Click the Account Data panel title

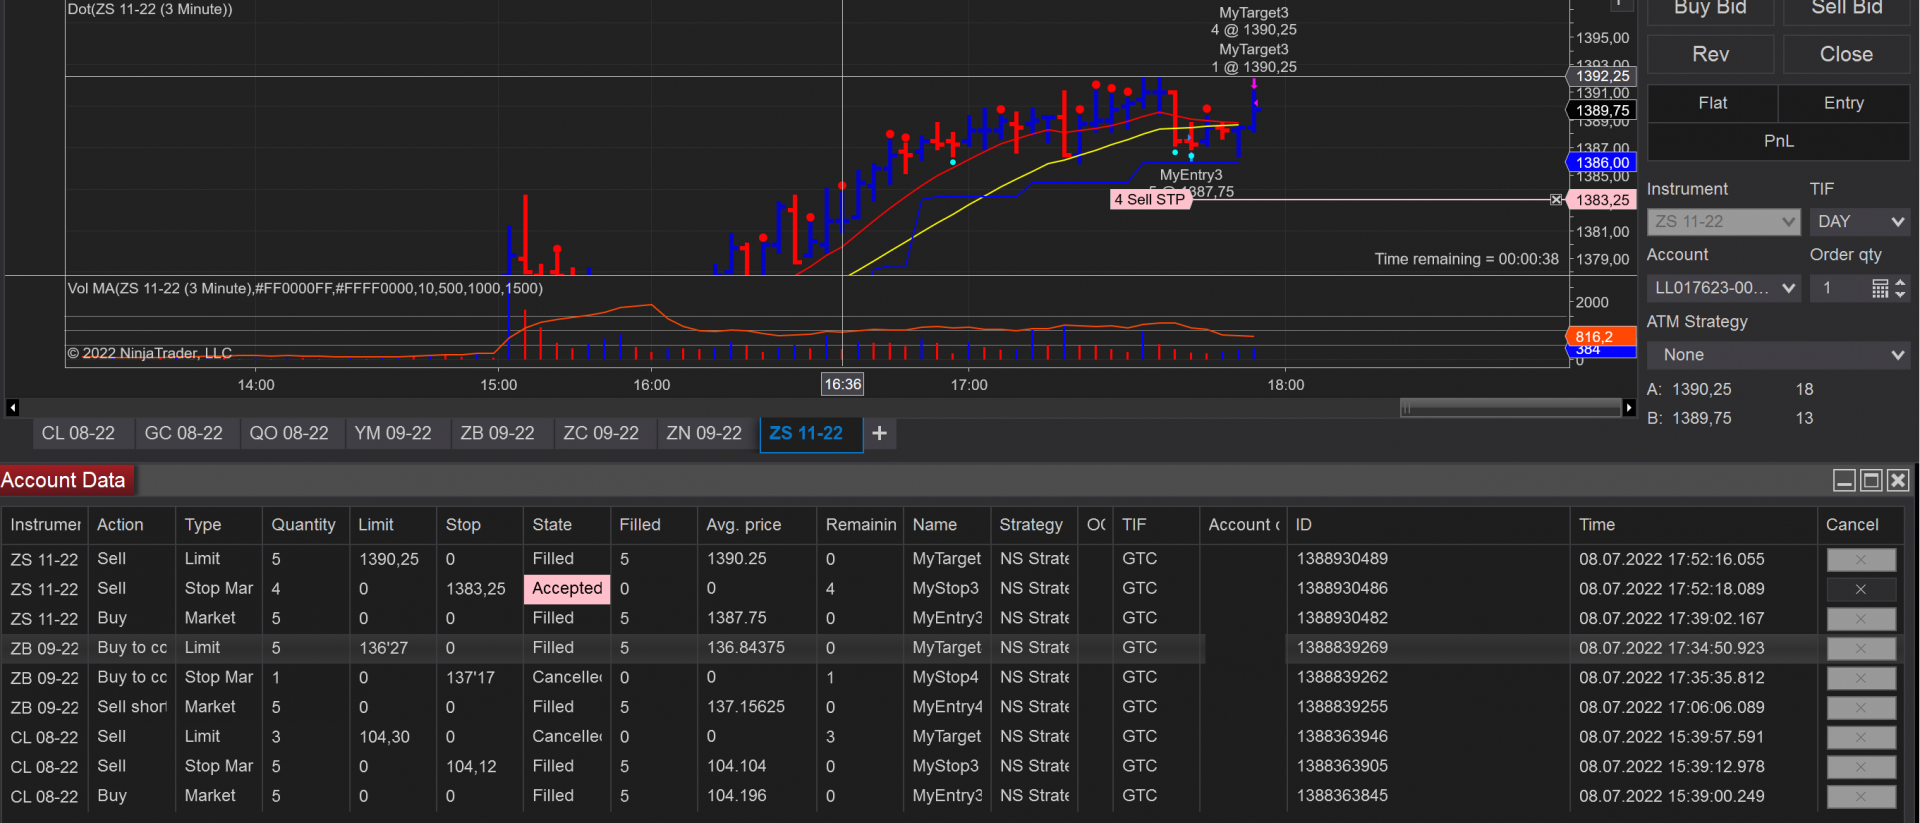[64, 481]
